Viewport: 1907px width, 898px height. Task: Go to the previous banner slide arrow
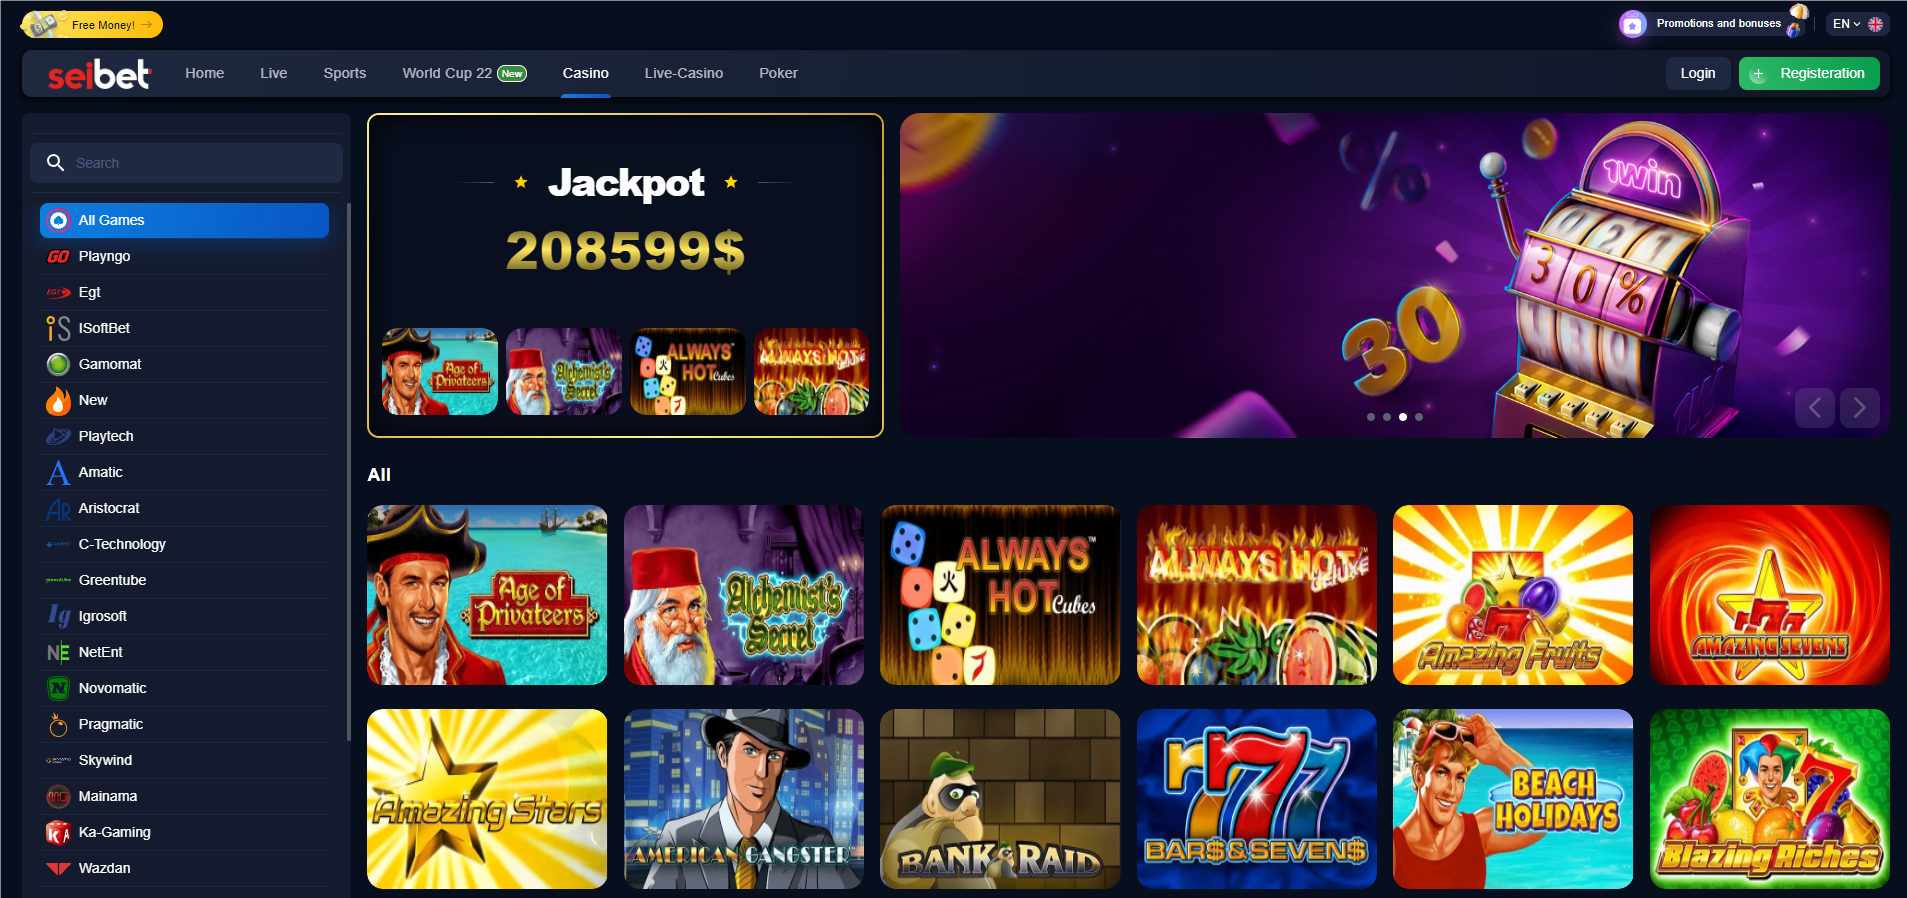pos(1814,408)
